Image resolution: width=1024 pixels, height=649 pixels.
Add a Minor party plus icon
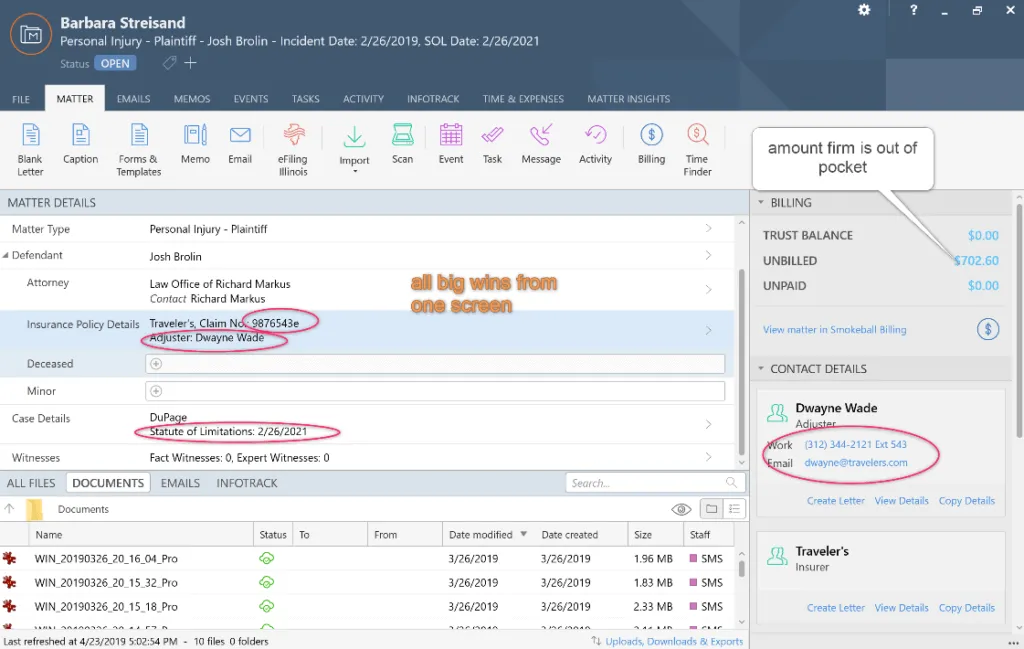tap(156, 391)
